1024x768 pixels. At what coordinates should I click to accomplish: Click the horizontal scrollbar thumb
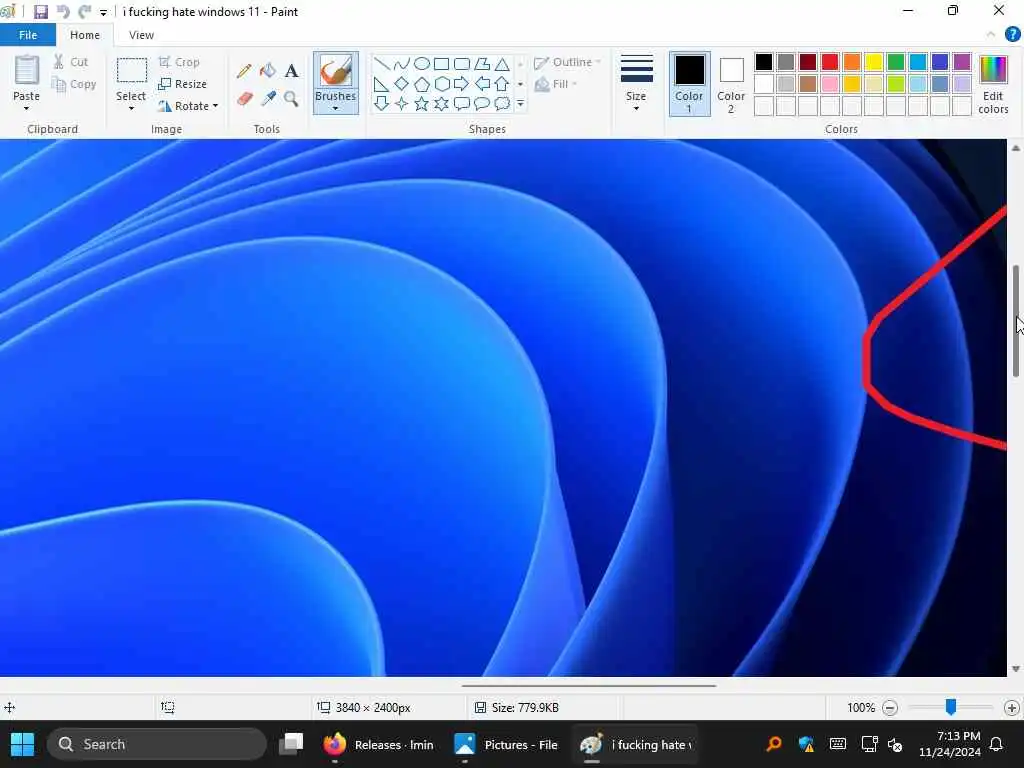click(588, 686)
